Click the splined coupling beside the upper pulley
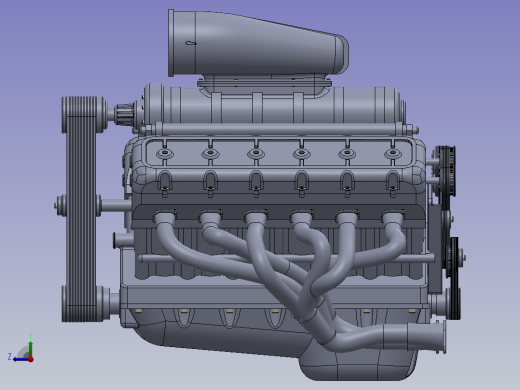This screenshot has height=390, width=520. click(x=125, y=114)
